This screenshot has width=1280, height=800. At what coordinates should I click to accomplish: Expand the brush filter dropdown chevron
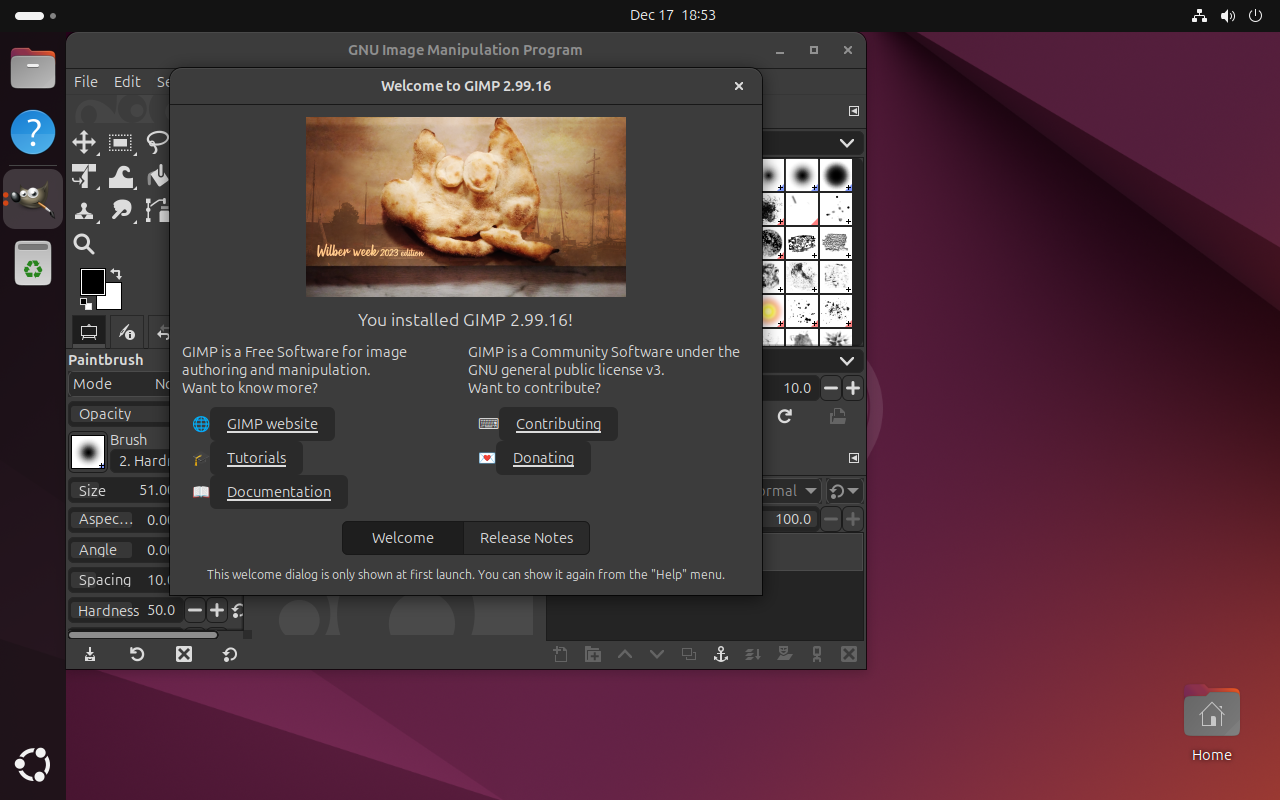click(847, 143)
